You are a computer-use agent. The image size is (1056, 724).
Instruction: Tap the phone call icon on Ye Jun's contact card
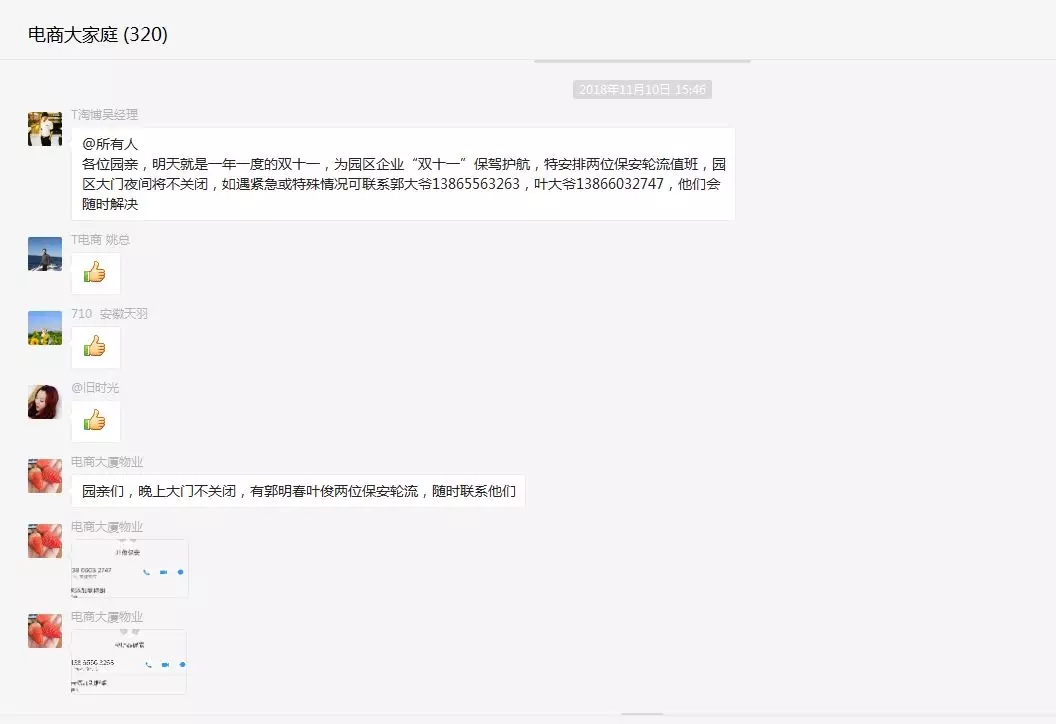pyautogui.click(x=146, y=572)
